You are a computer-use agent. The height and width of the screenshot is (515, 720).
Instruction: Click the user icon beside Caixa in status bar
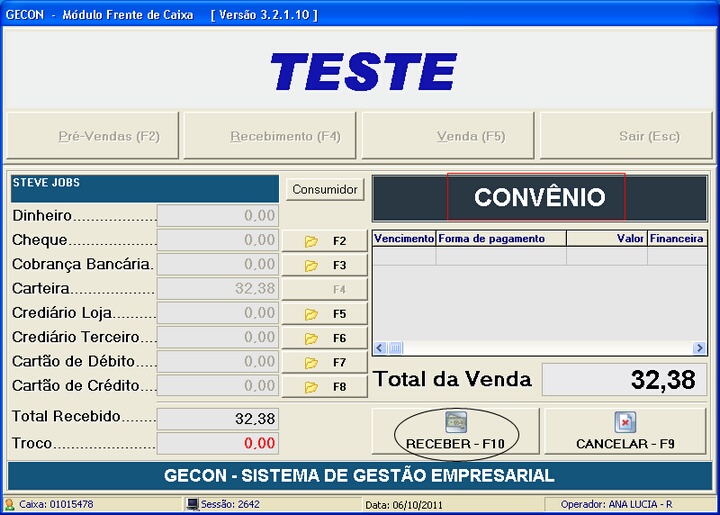10,504
